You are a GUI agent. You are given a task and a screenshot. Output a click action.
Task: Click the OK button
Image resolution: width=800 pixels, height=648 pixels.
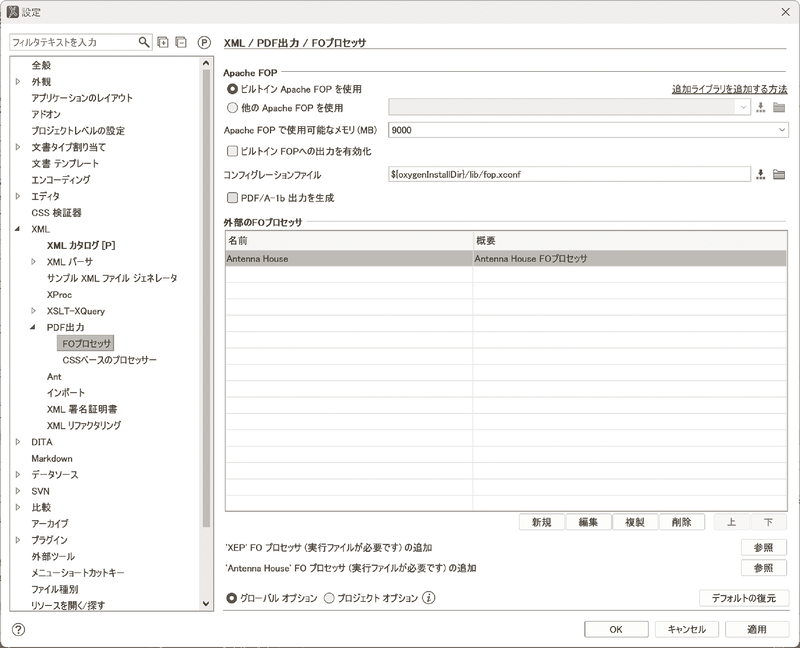pos(616,629)
